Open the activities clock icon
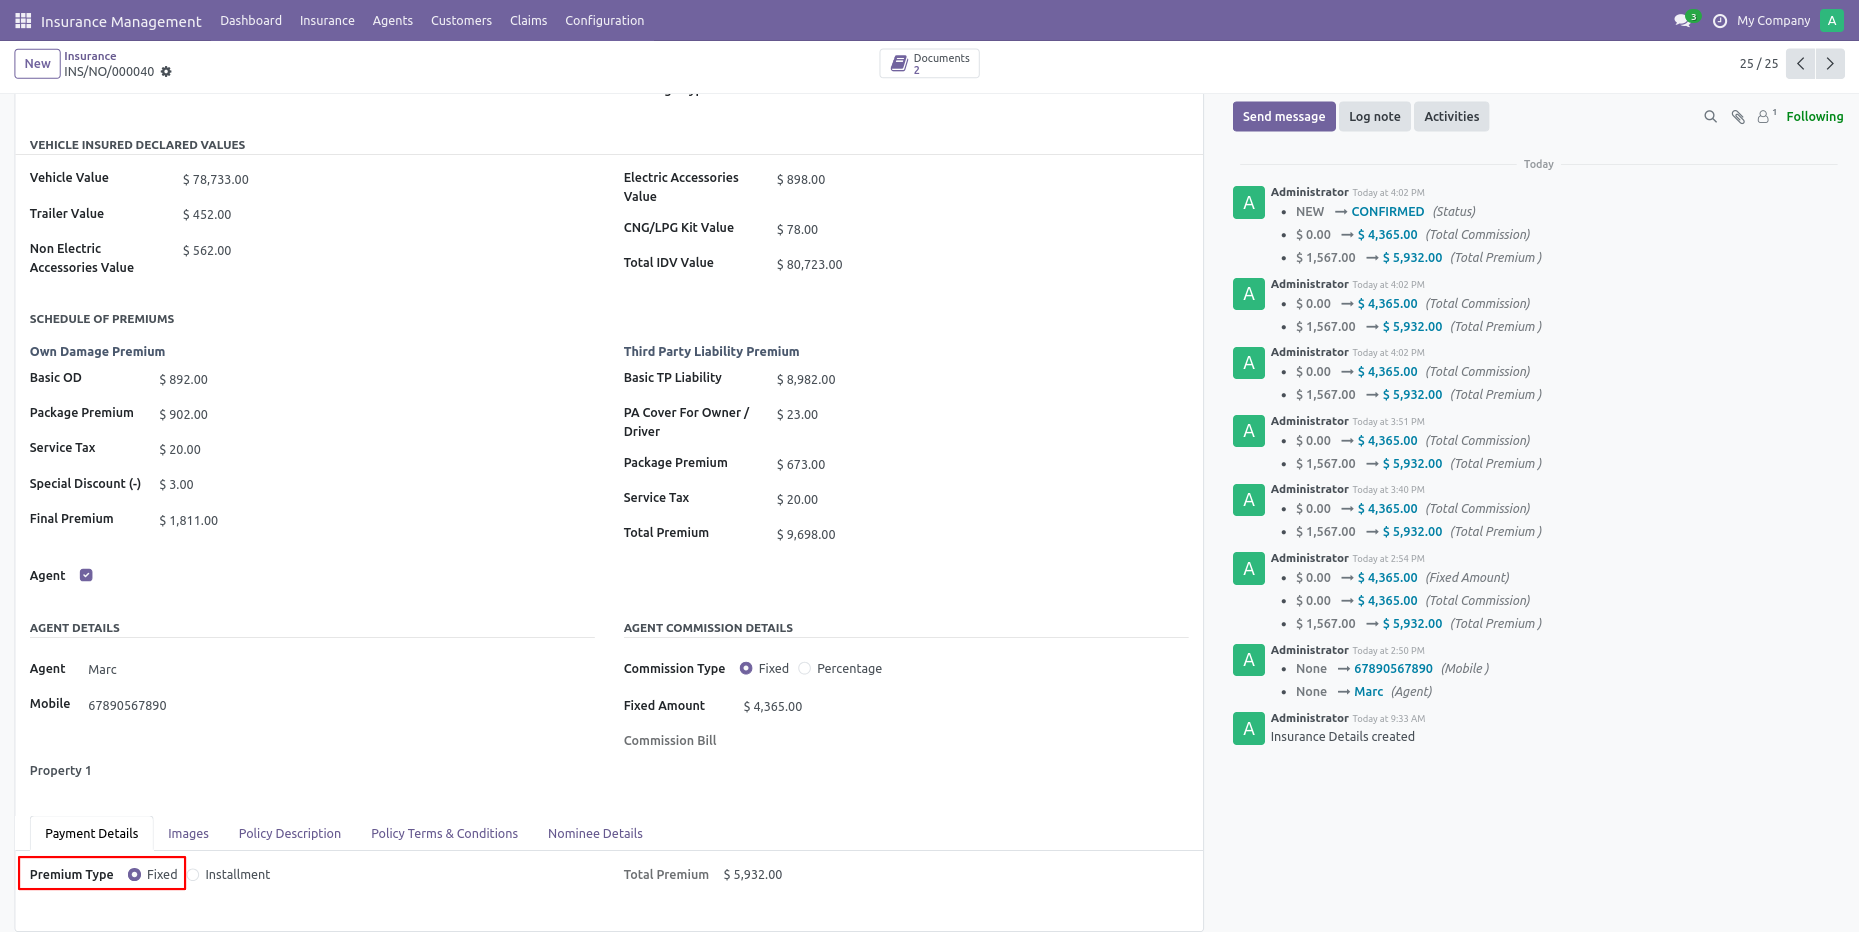The height and width of the screenshot is (932, 1859). (x=1720, y=21)
